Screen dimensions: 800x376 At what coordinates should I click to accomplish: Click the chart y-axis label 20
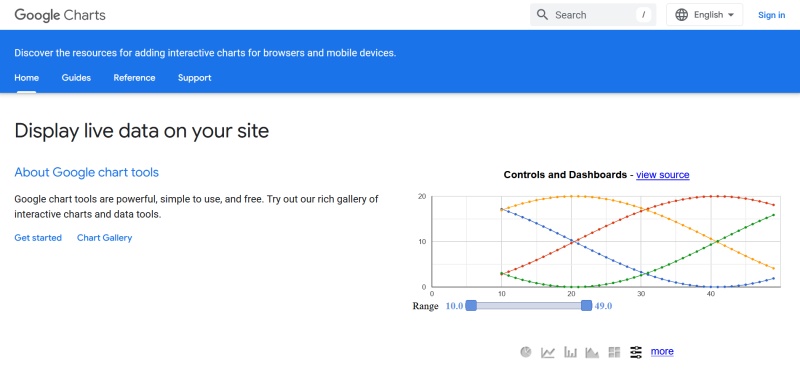point(422,196)
